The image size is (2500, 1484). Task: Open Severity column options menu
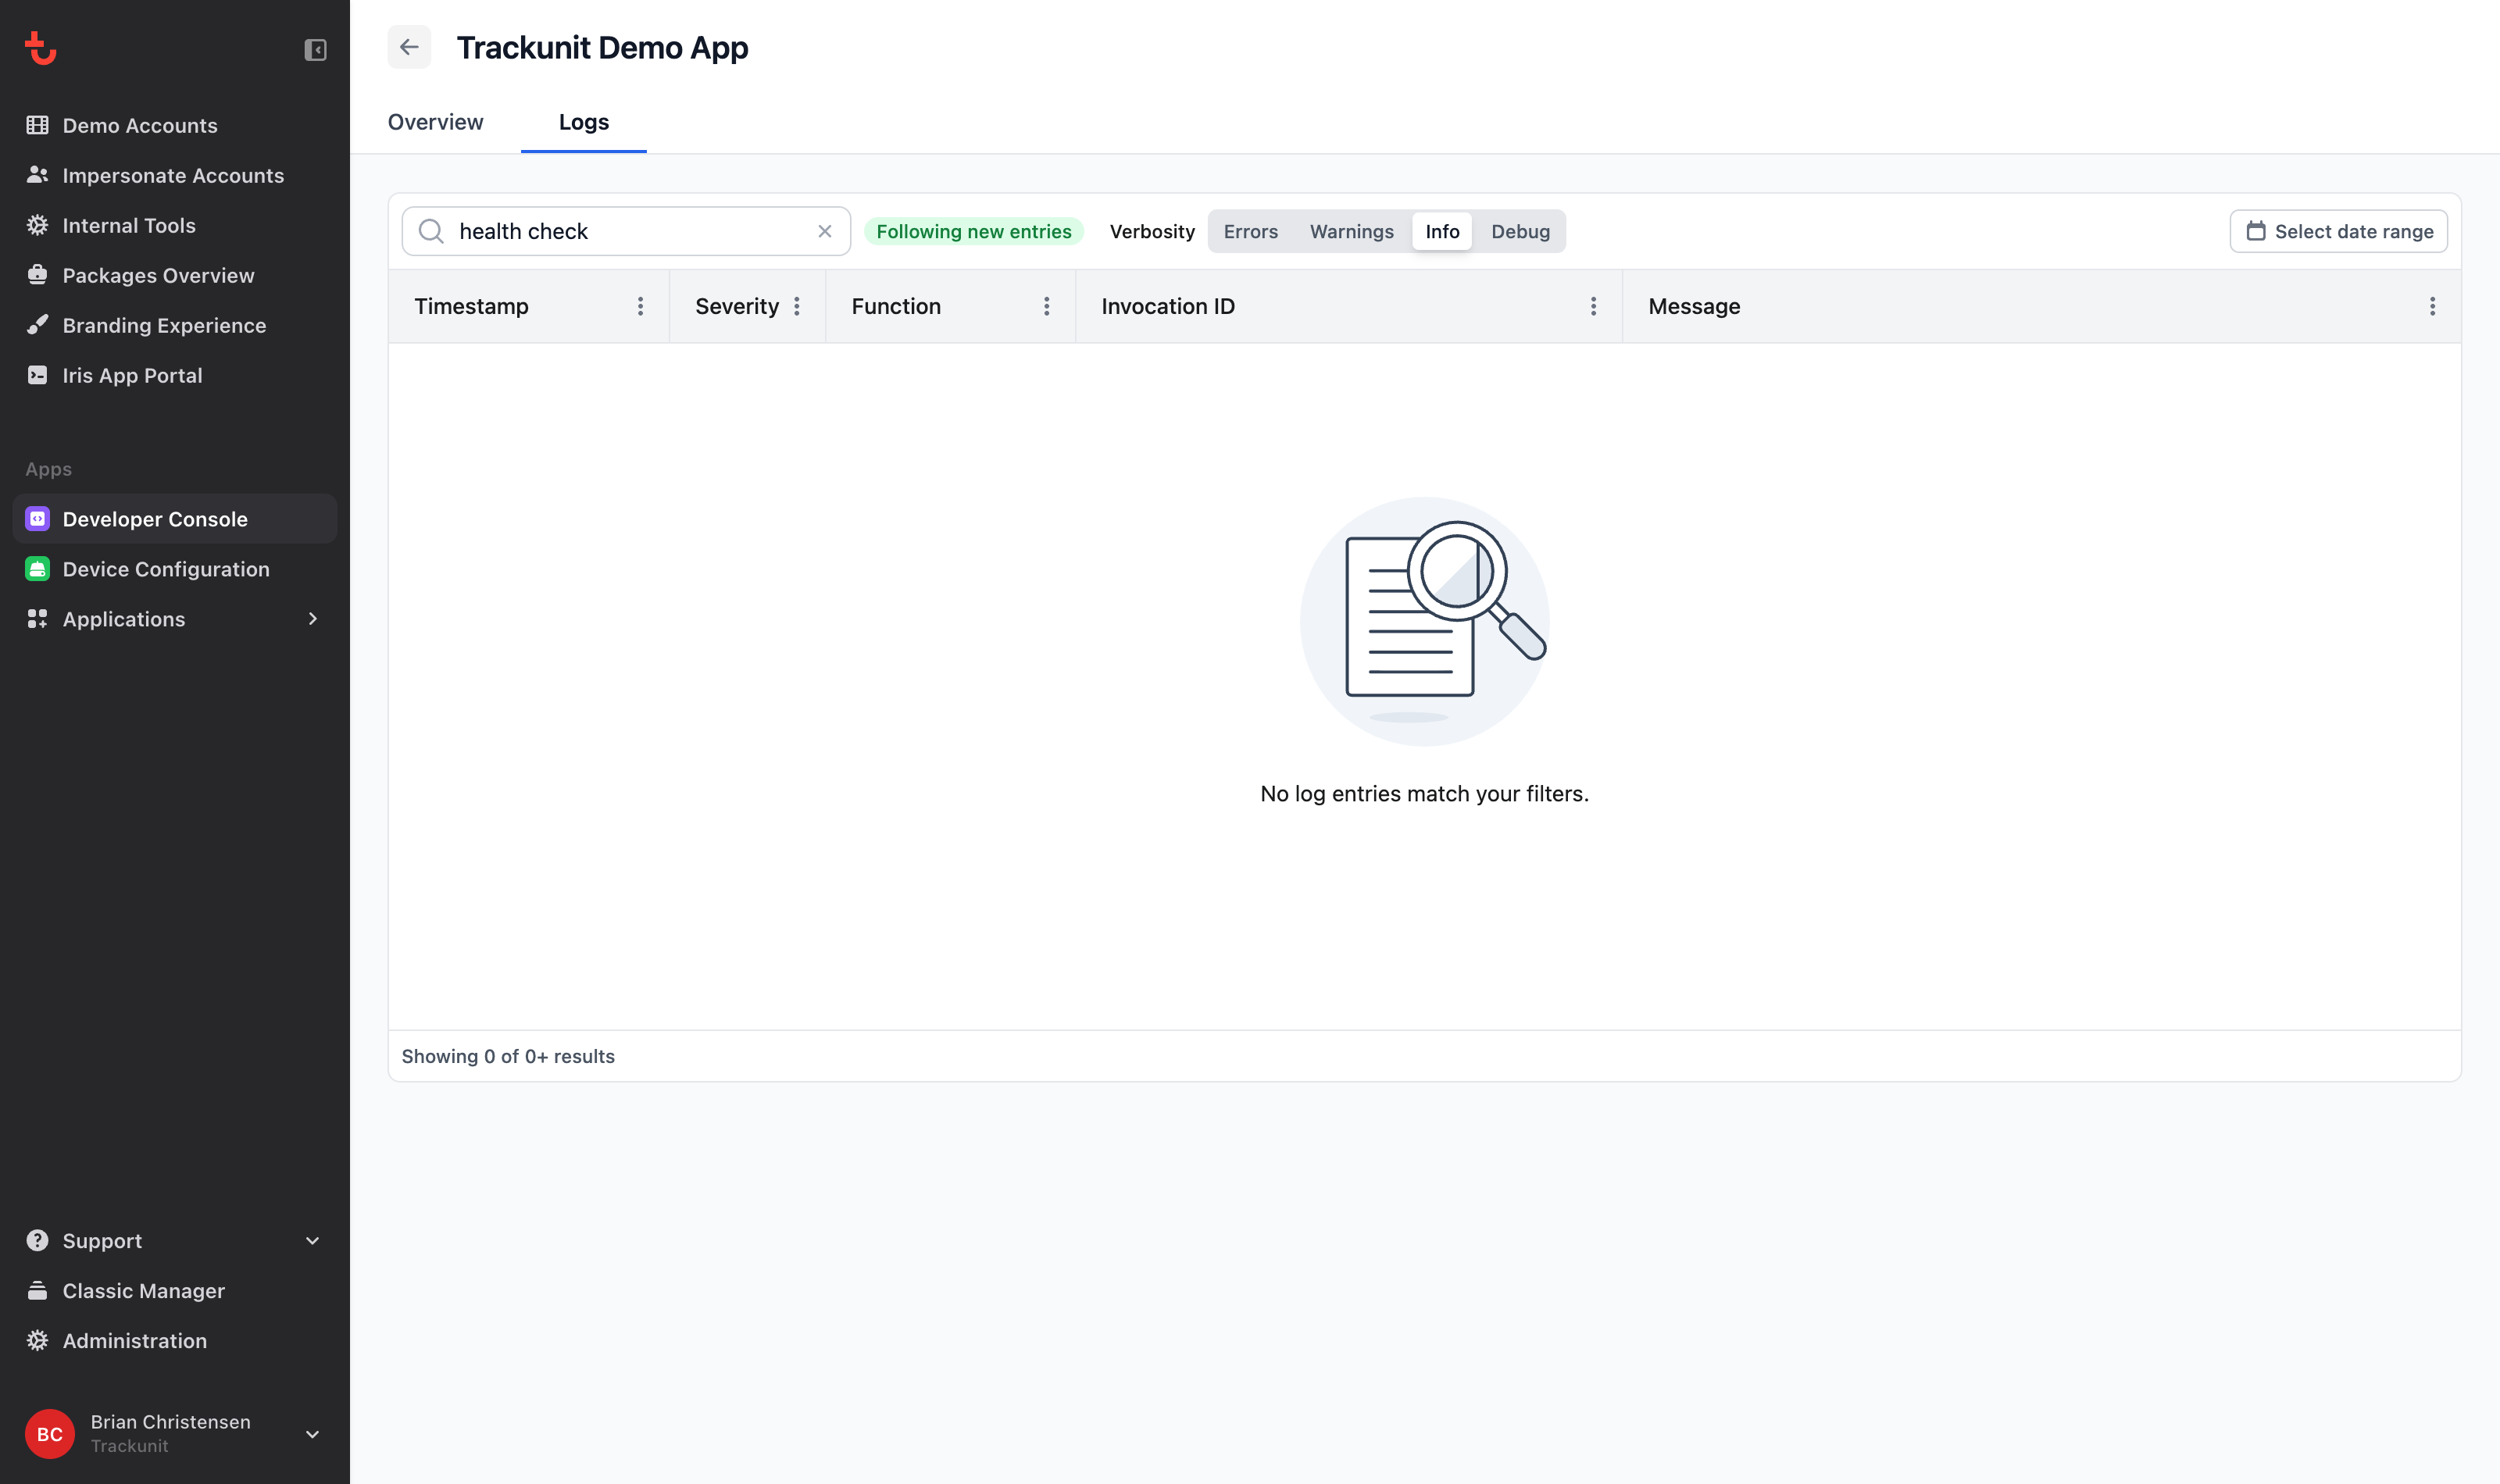tap(797, 306)
